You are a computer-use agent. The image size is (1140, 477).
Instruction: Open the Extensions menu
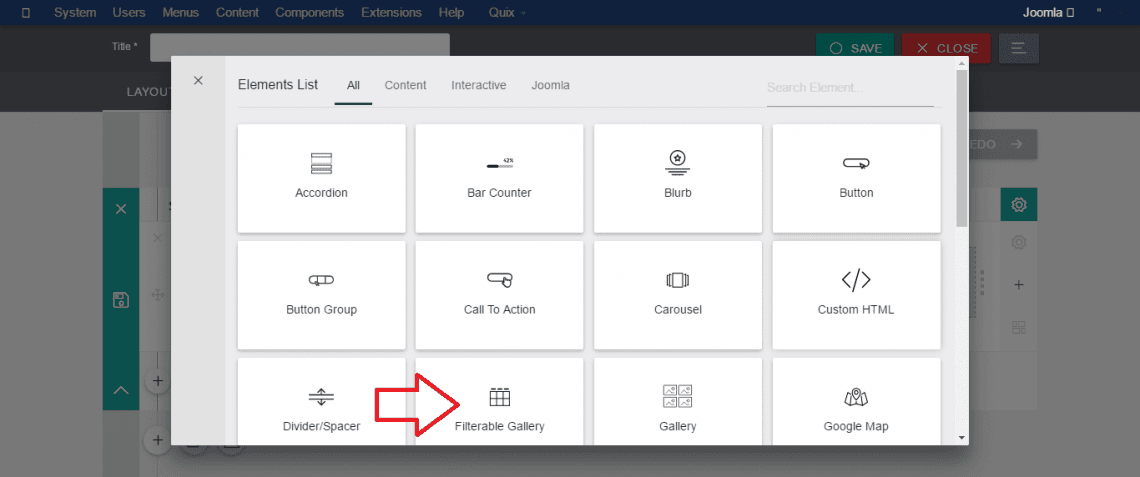(391, 12)
